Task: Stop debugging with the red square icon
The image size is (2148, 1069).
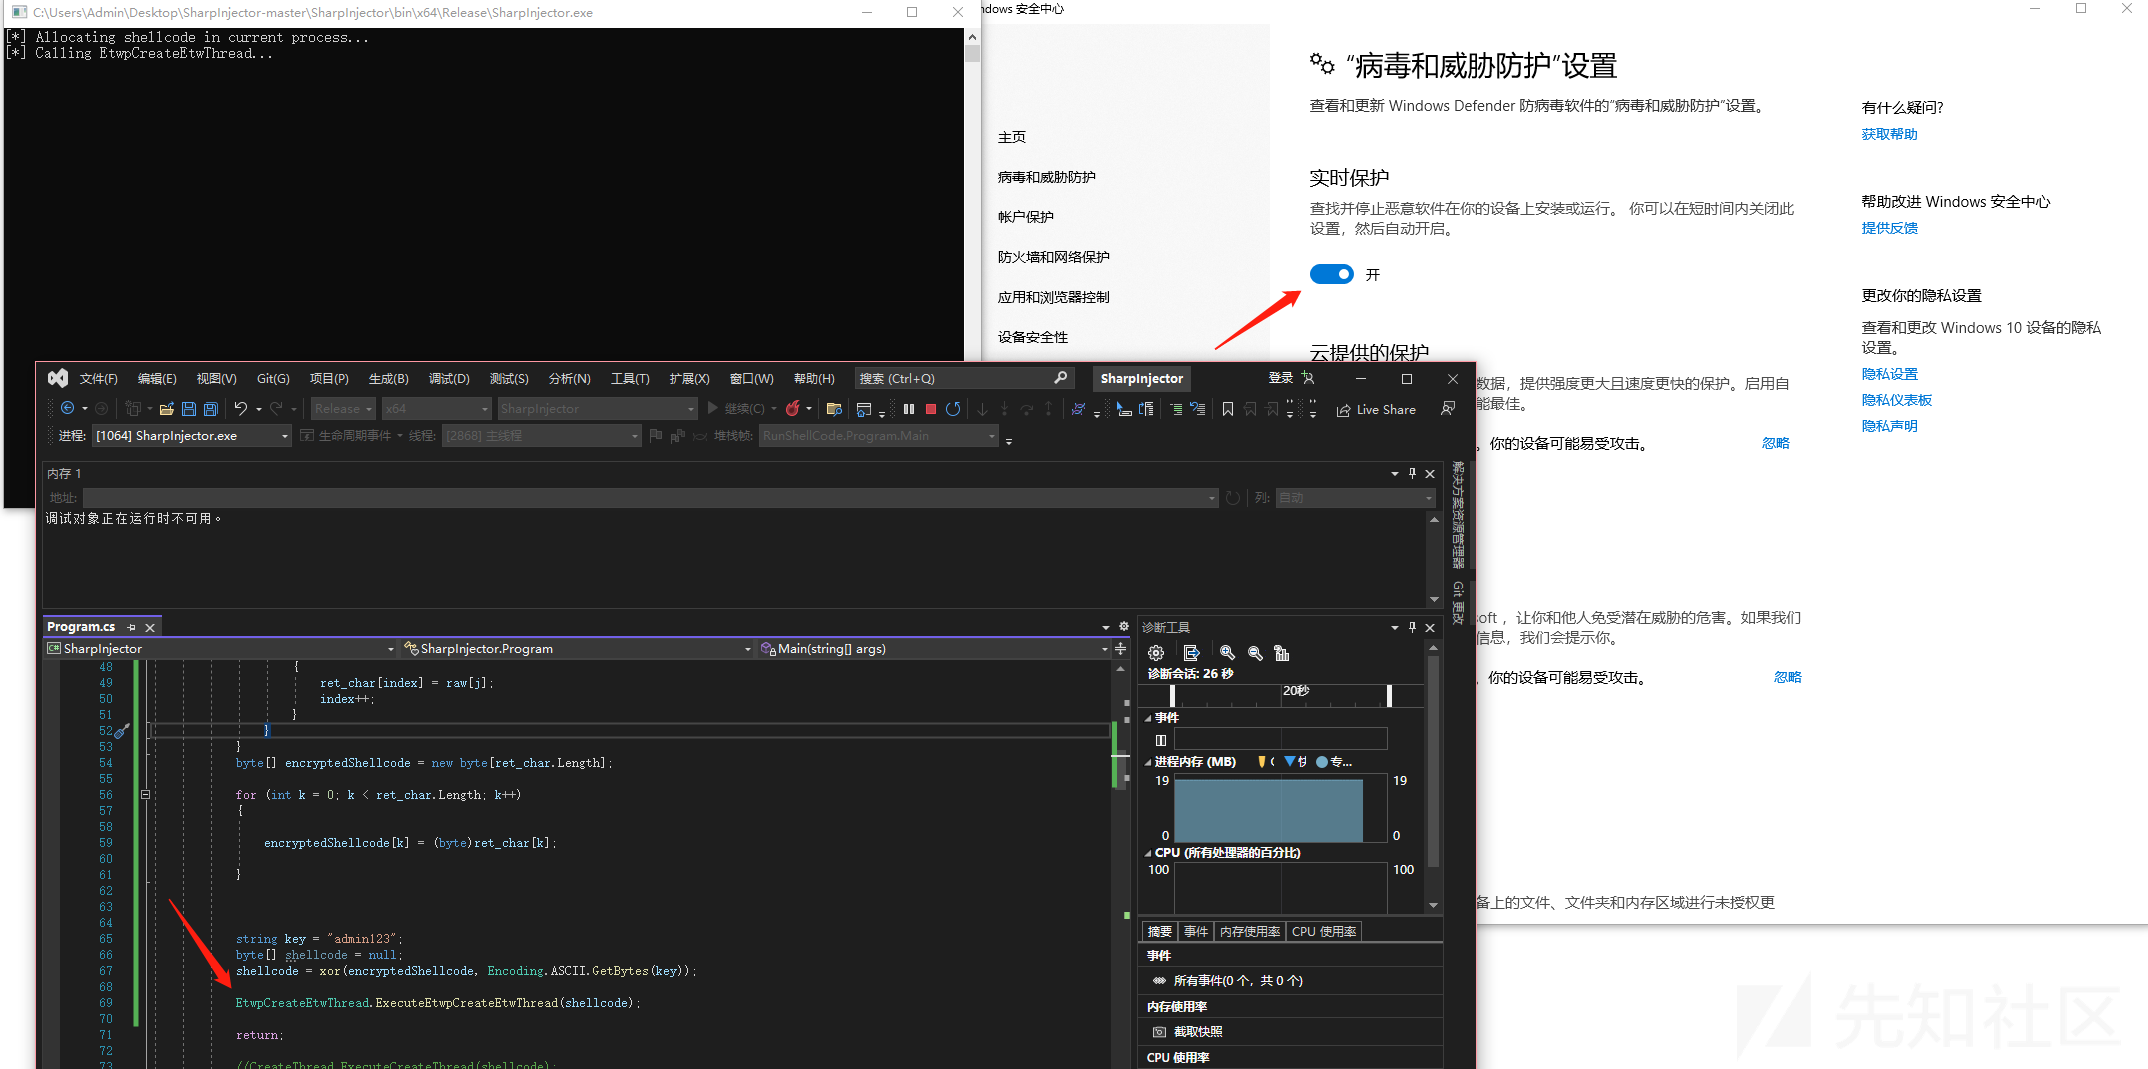Action: [931, 409]
